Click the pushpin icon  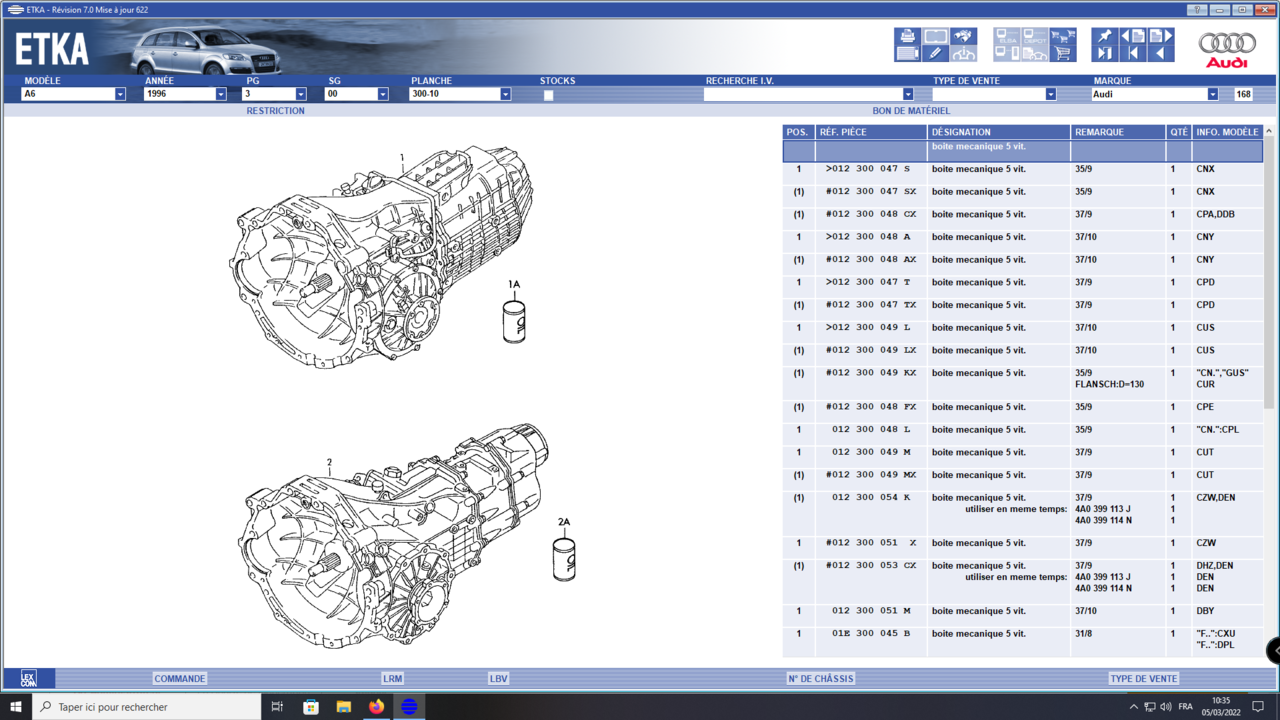1104,37
